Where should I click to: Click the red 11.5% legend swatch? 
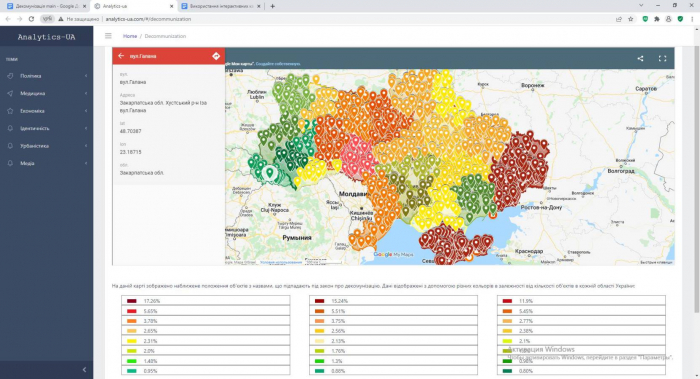507,301
